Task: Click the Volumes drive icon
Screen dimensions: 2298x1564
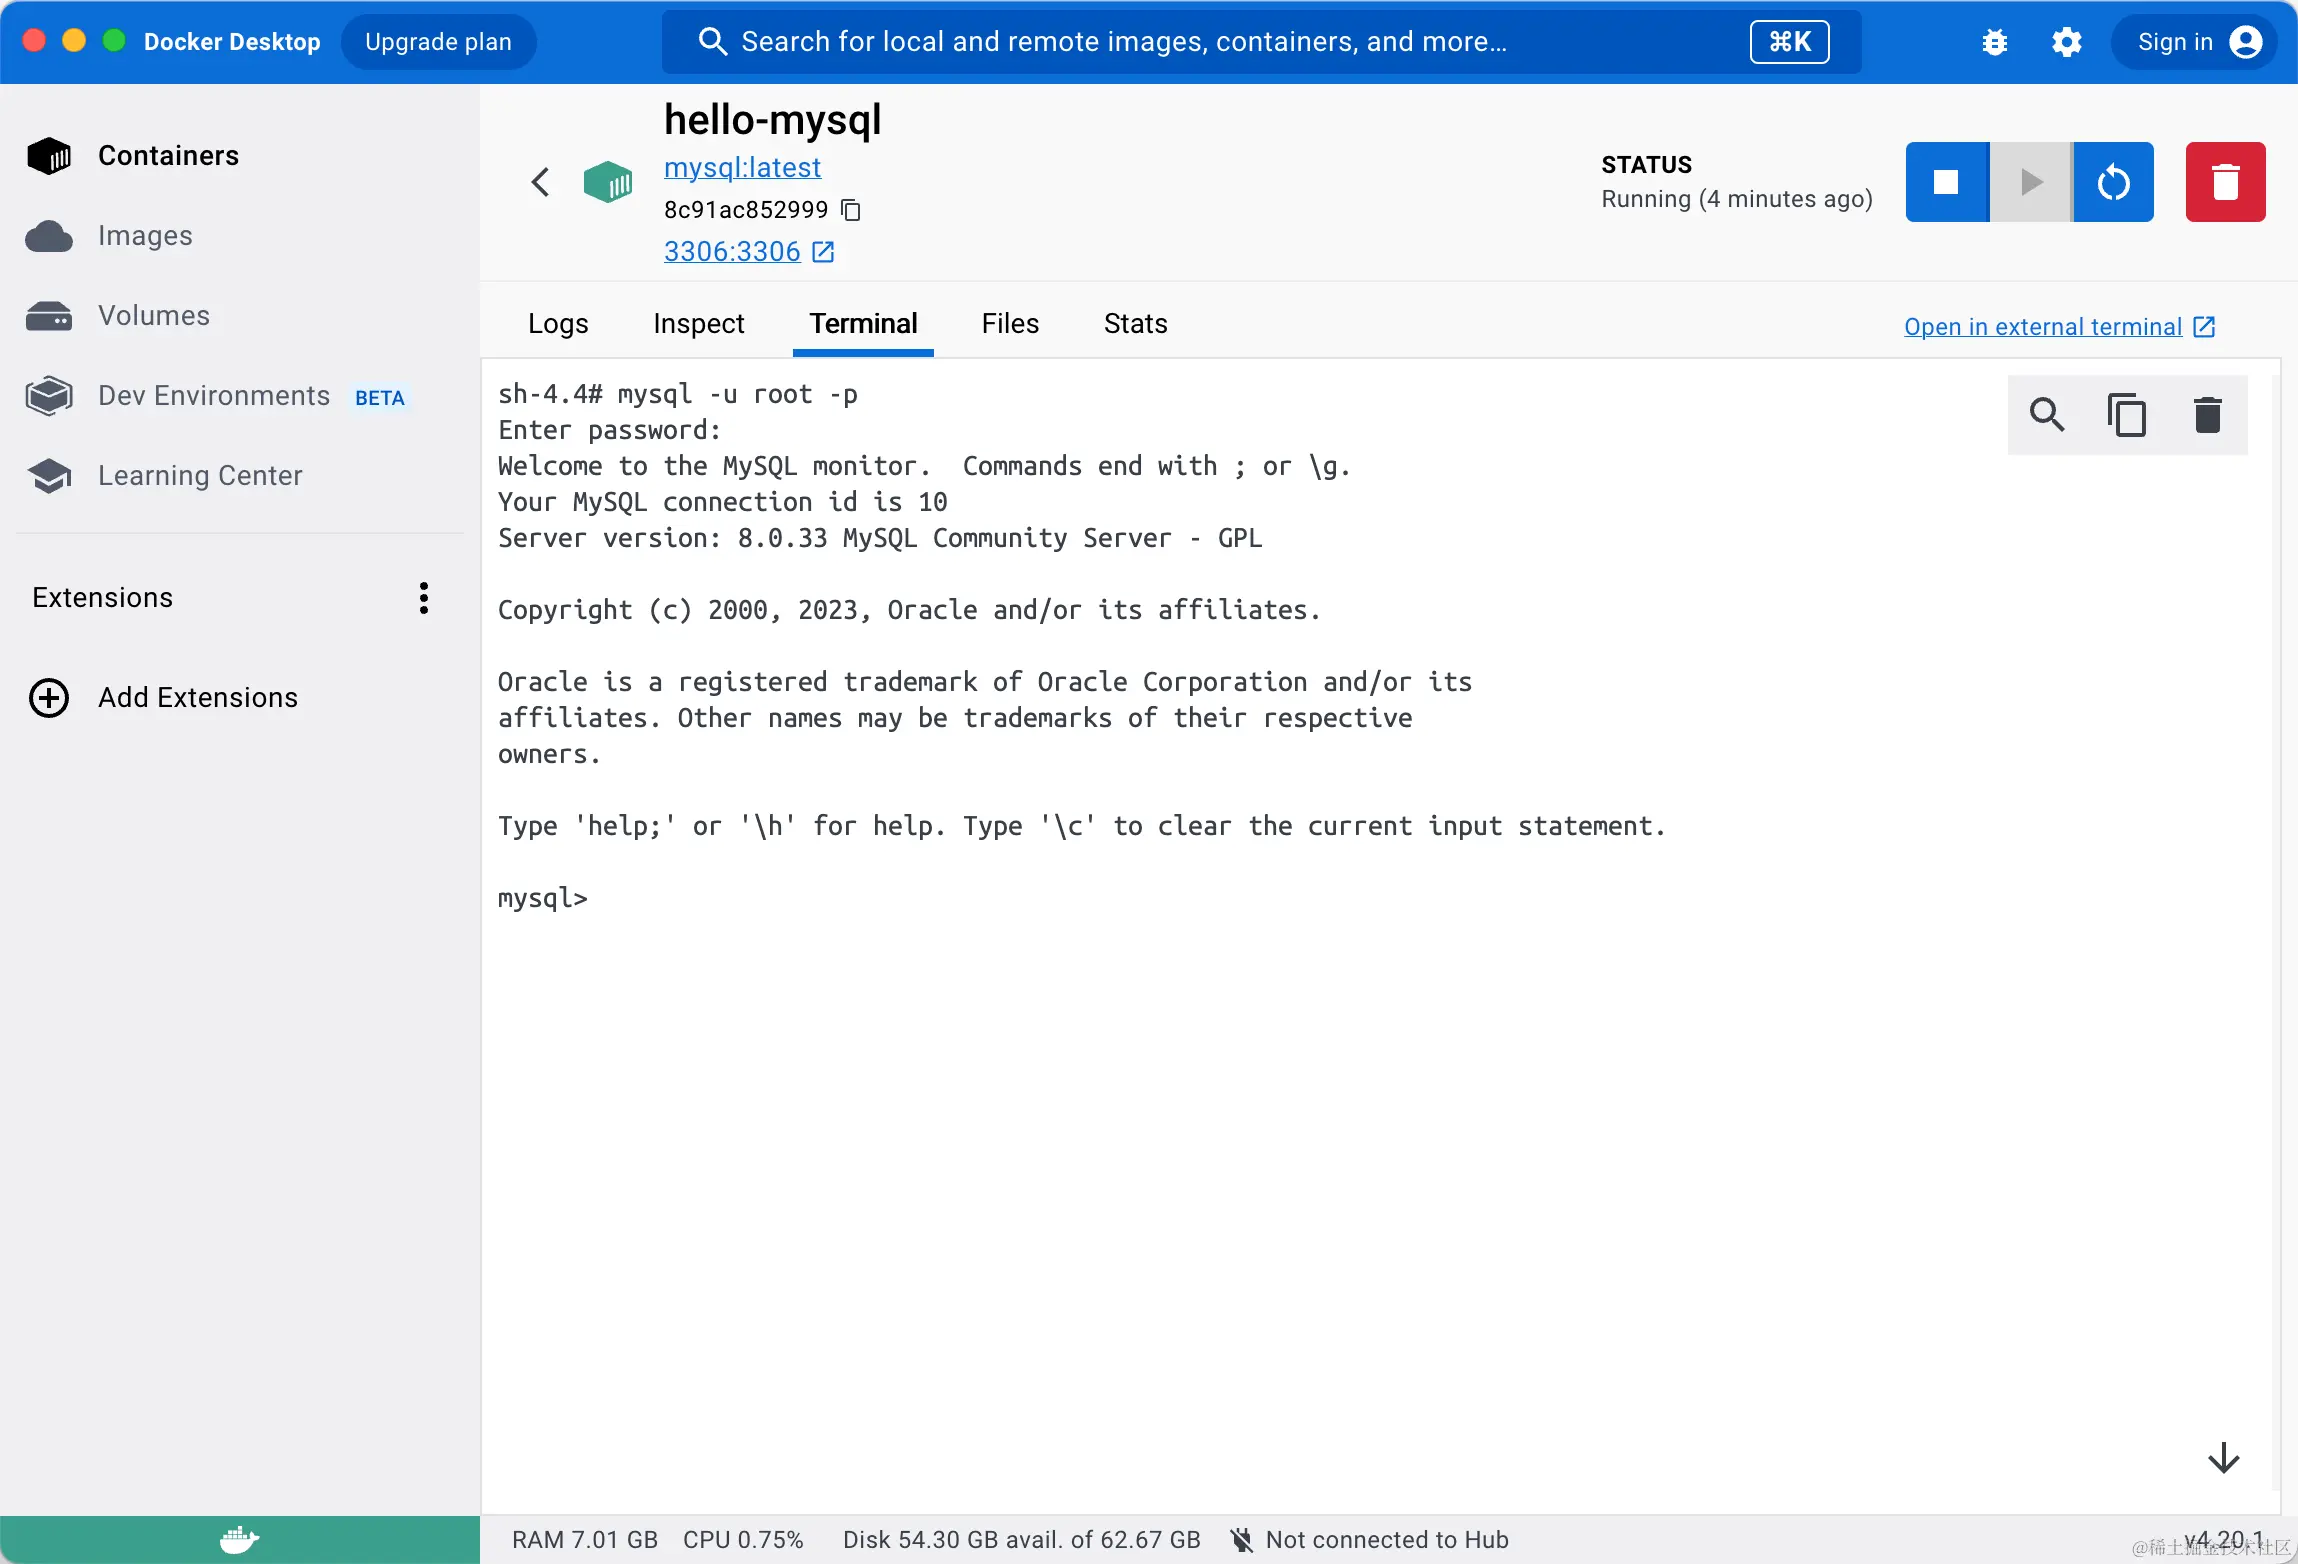Action: pos(49,316)
